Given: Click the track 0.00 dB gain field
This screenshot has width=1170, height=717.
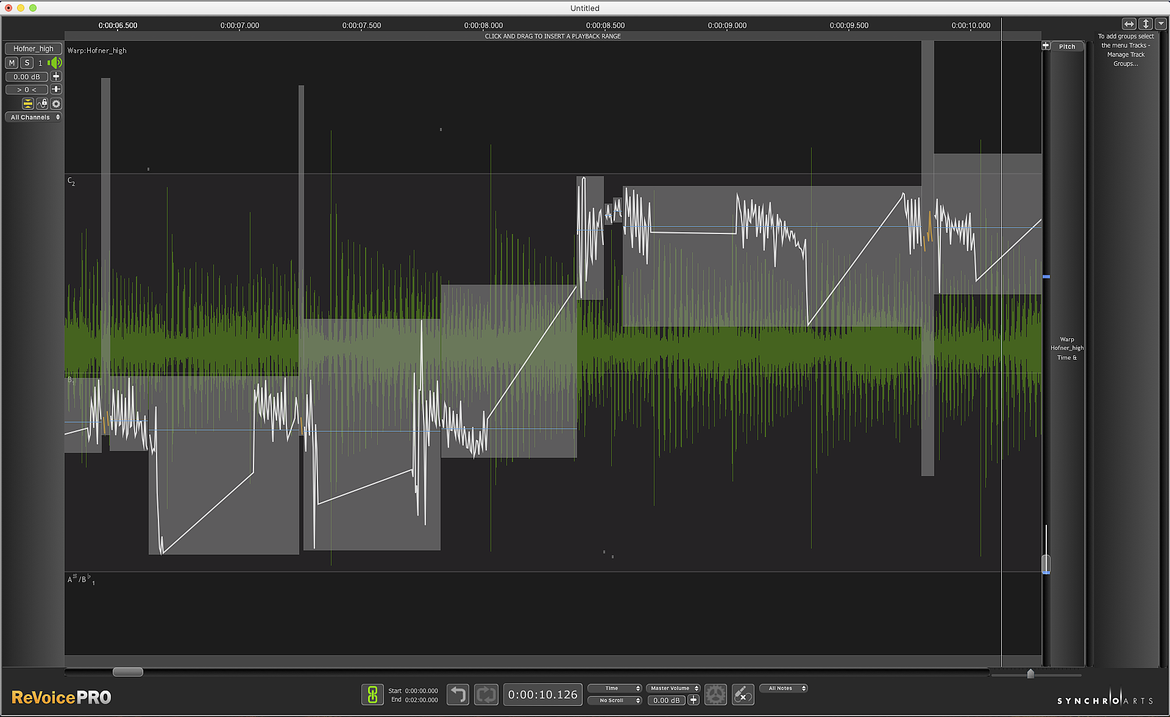Looking at the screenshot, I should pos(27,77).
